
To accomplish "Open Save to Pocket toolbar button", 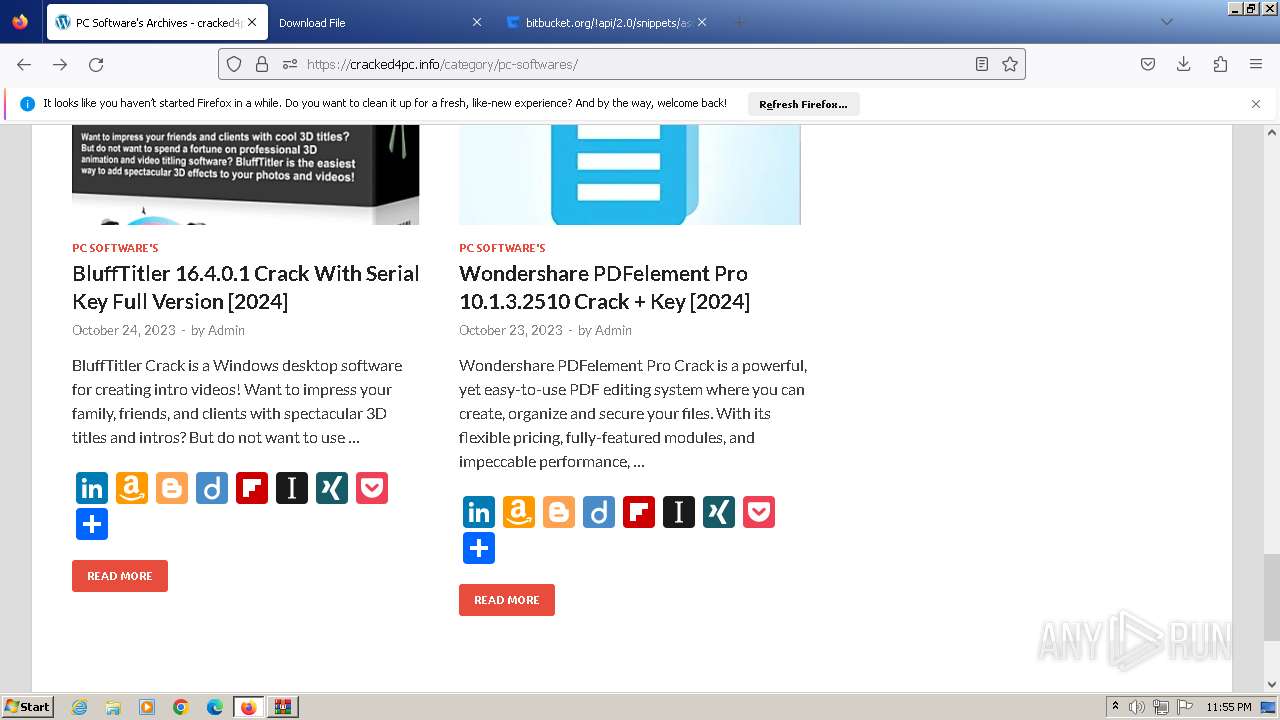I will tap(1148, 64).
